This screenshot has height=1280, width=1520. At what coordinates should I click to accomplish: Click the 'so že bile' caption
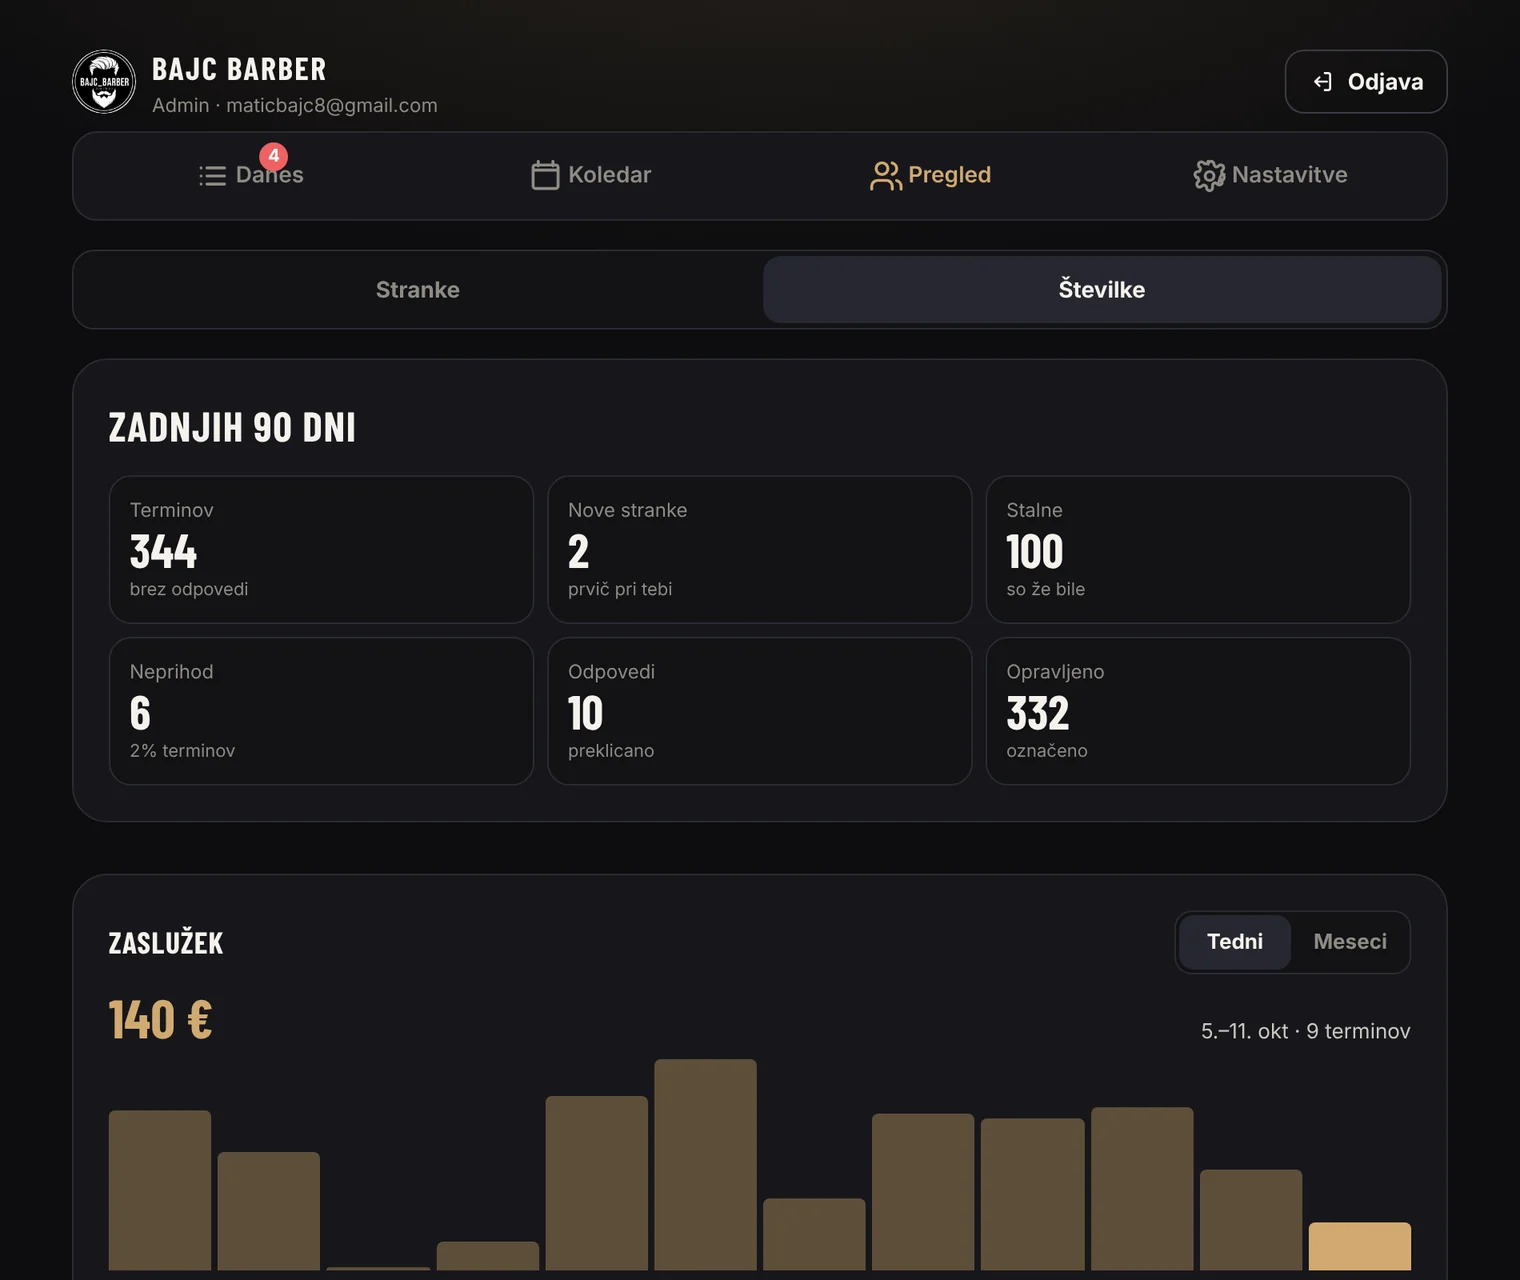click(1046, 589)
